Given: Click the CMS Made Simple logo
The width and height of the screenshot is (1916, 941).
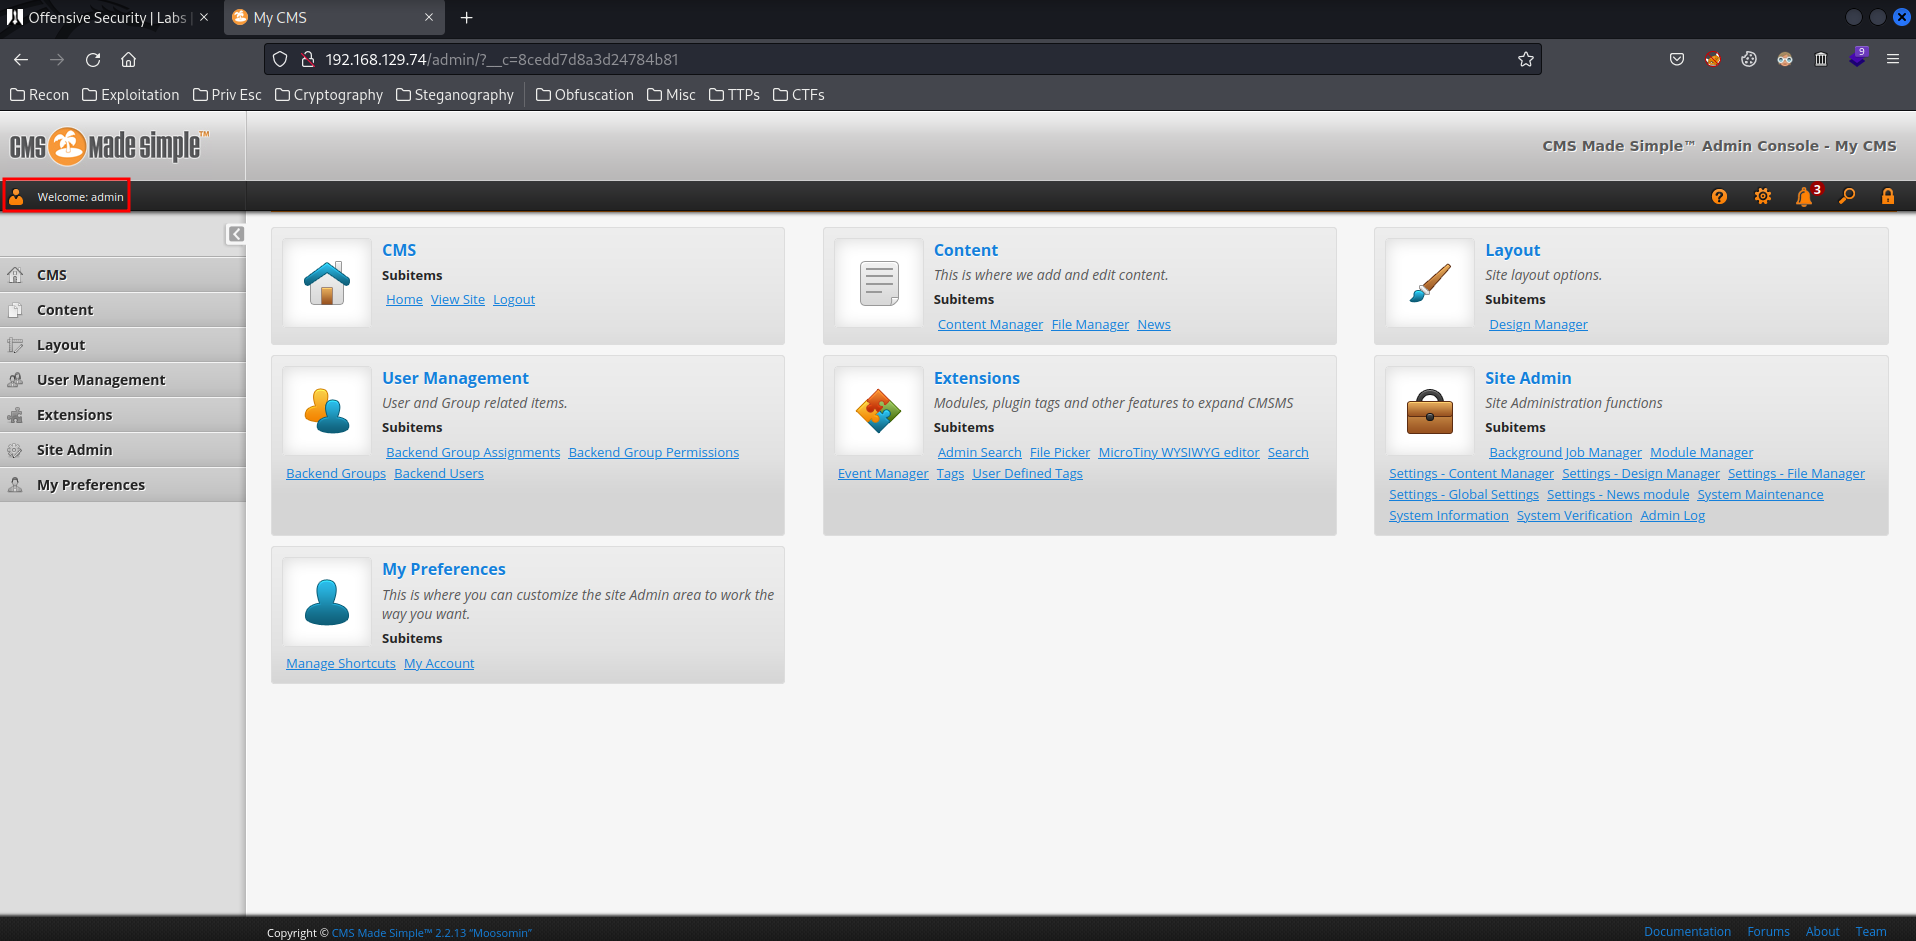Looking at the screenshot, I should (109, 146).
